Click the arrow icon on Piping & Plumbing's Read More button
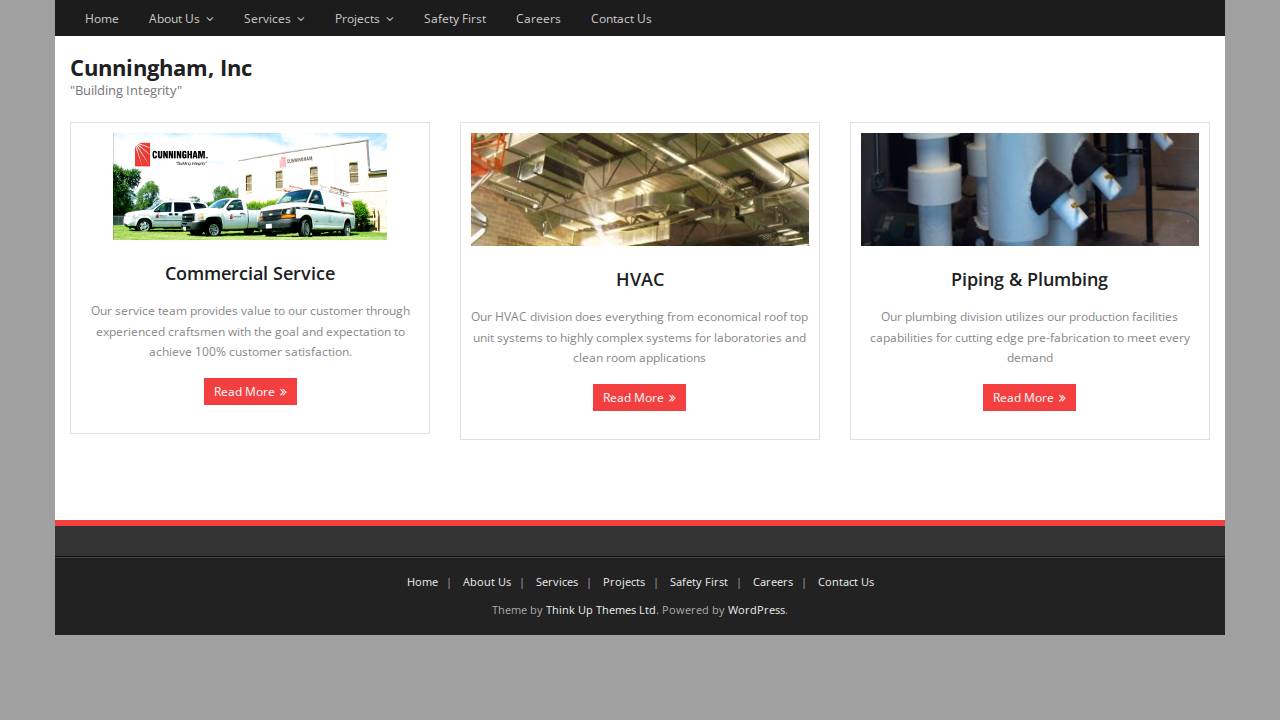1280x720 pixels. pos(1060,397)
